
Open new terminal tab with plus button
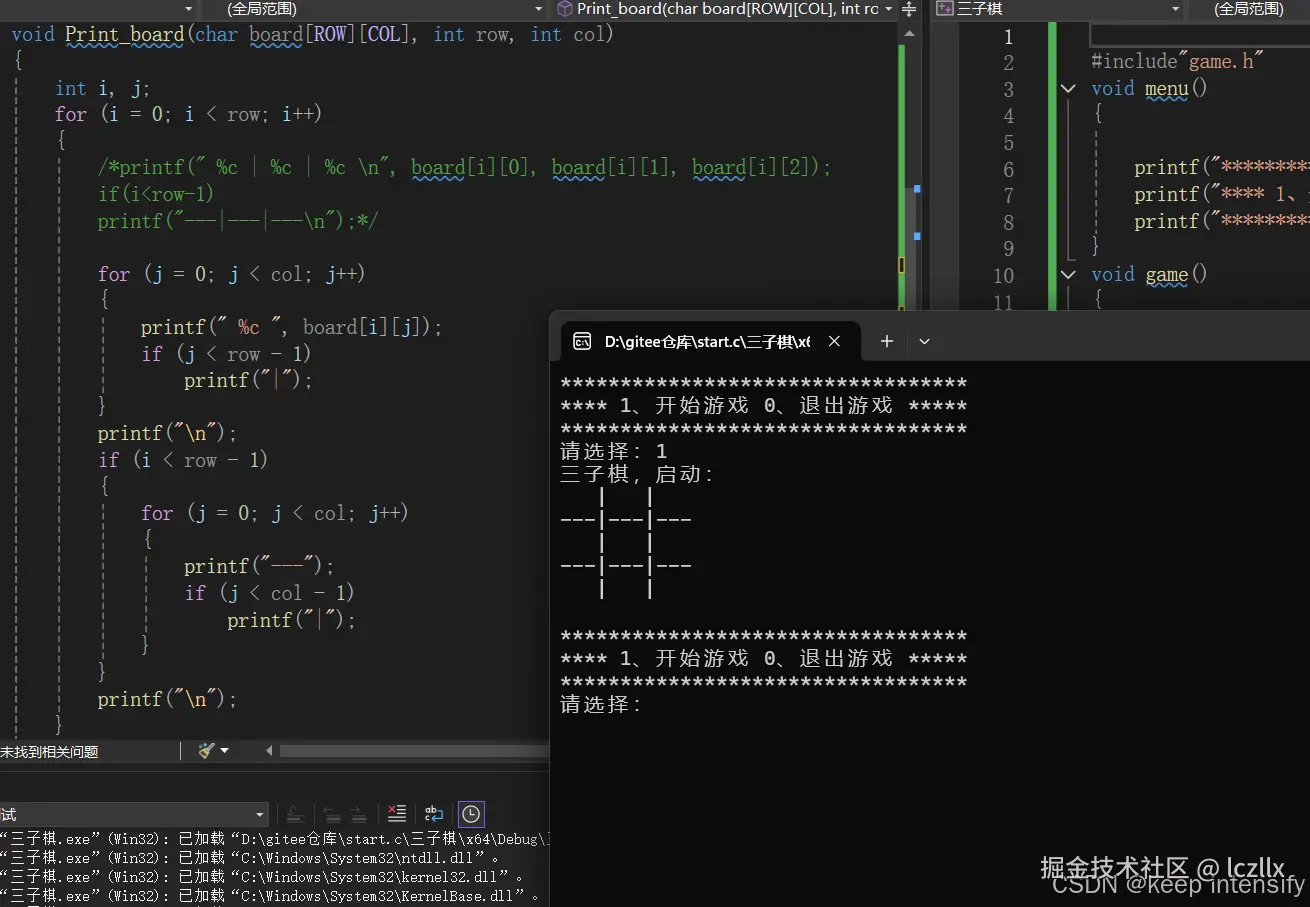[x=886, y=342]
